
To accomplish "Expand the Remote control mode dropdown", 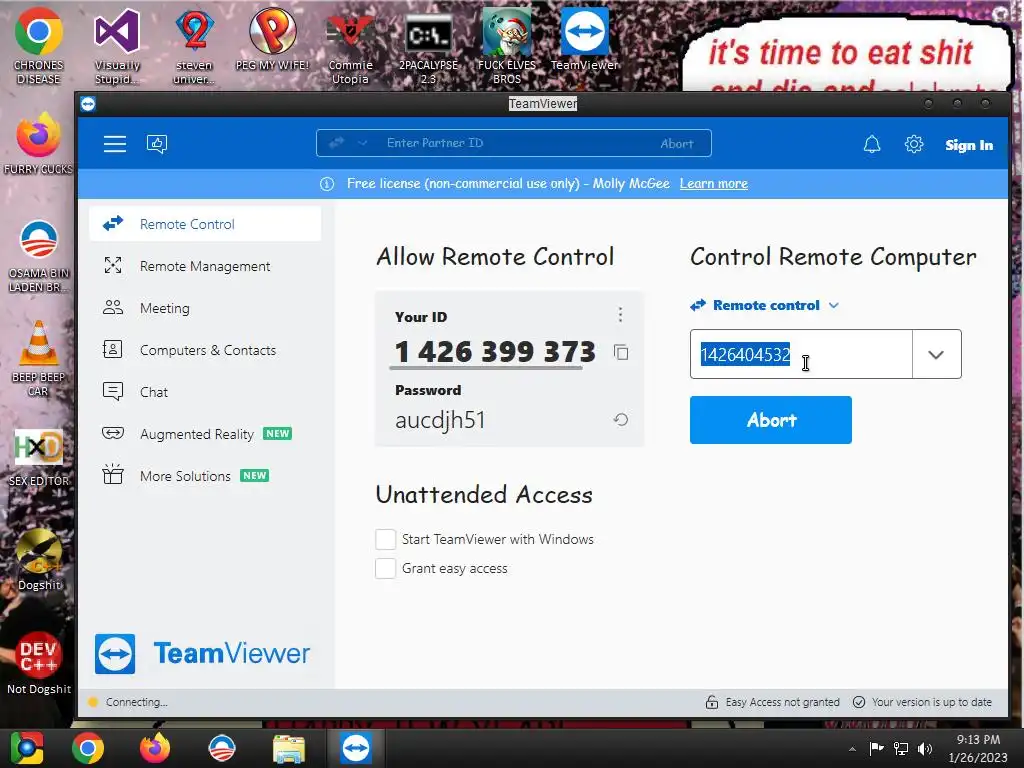I will point(834,305).
